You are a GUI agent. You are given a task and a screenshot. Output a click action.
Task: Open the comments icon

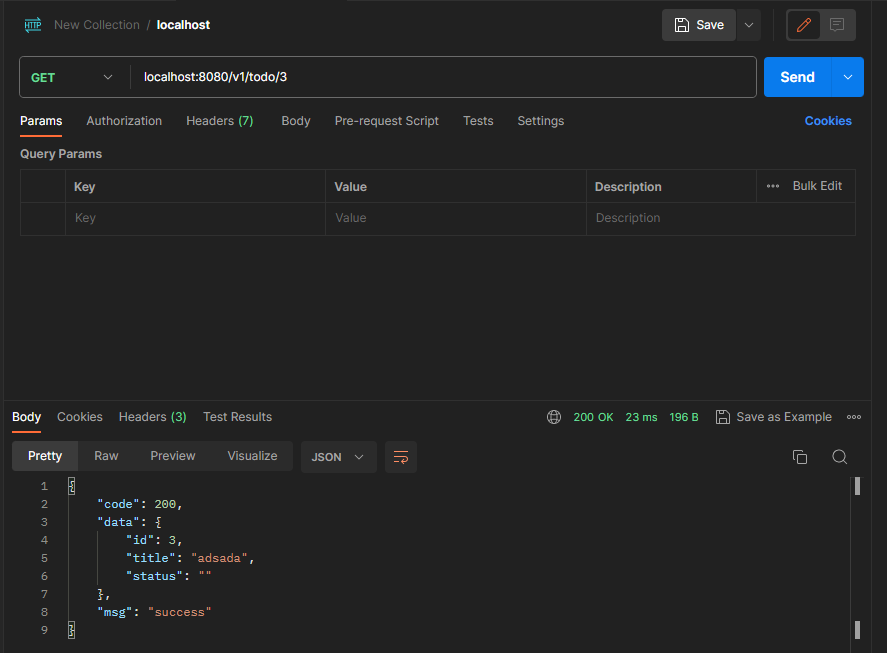837,25
